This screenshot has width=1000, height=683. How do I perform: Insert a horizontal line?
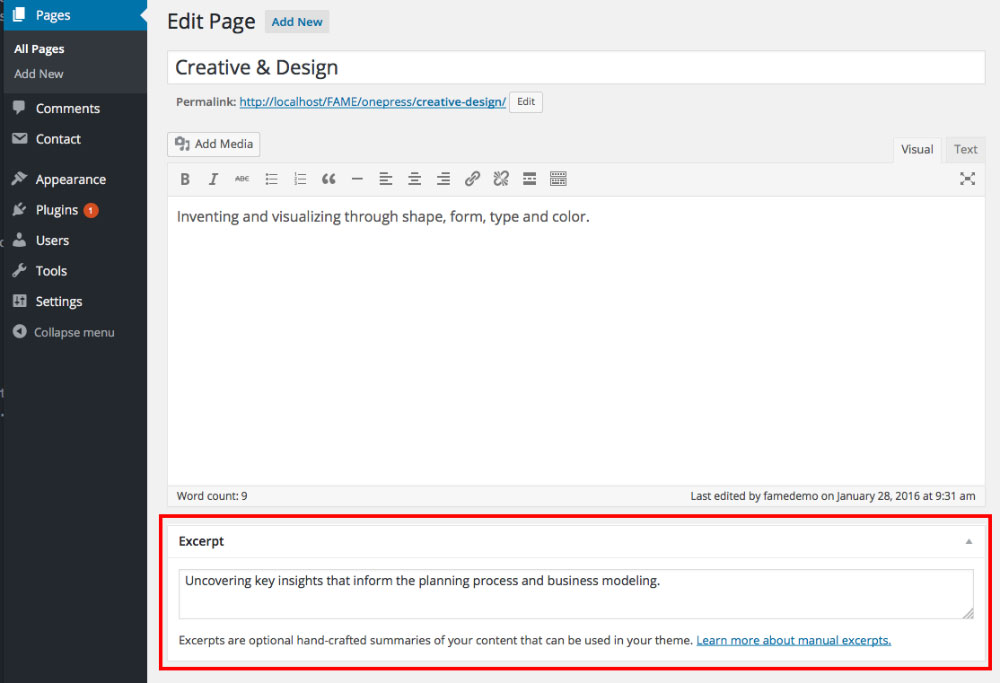coord(357,179)
